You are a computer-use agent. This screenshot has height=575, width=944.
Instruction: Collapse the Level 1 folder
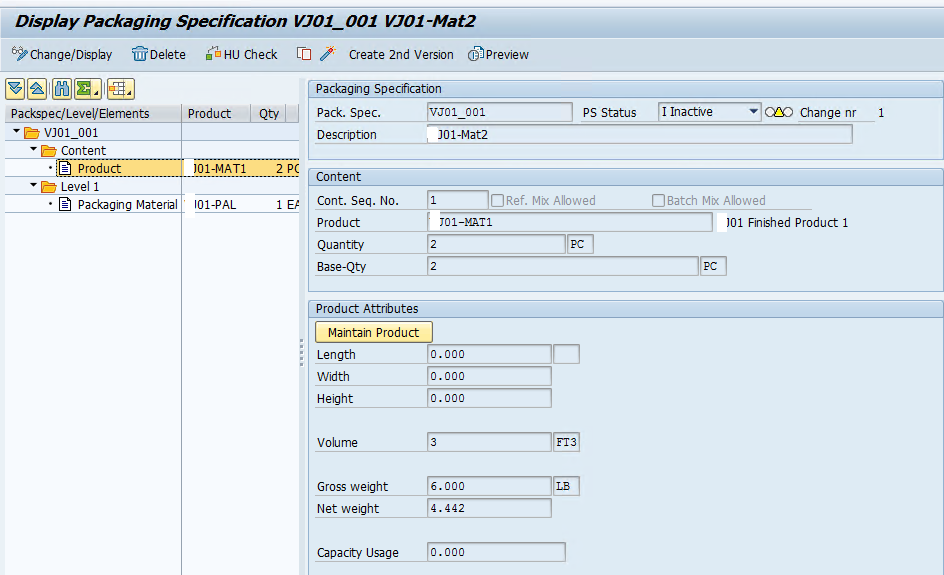[x=34, y=185]
